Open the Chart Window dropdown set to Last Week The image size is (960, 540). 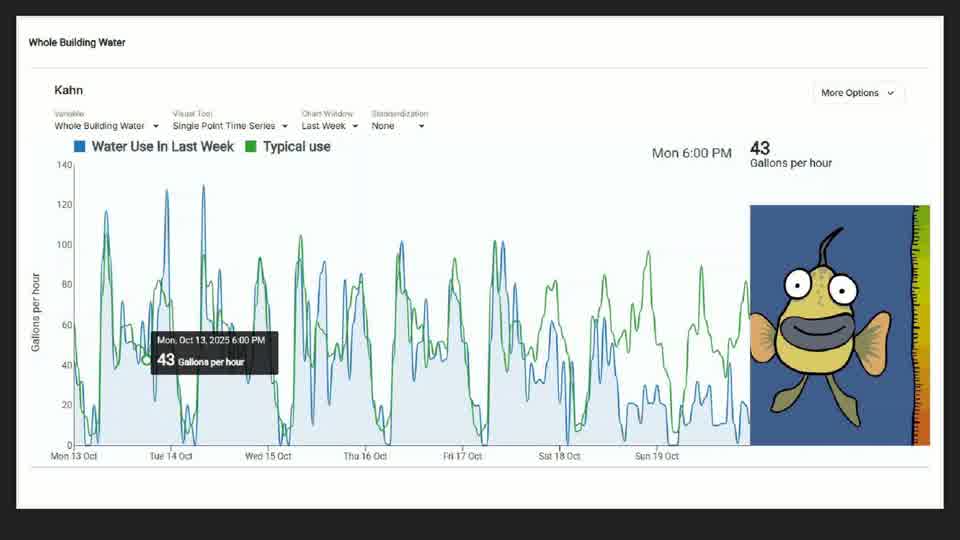(x=329, y=126)
